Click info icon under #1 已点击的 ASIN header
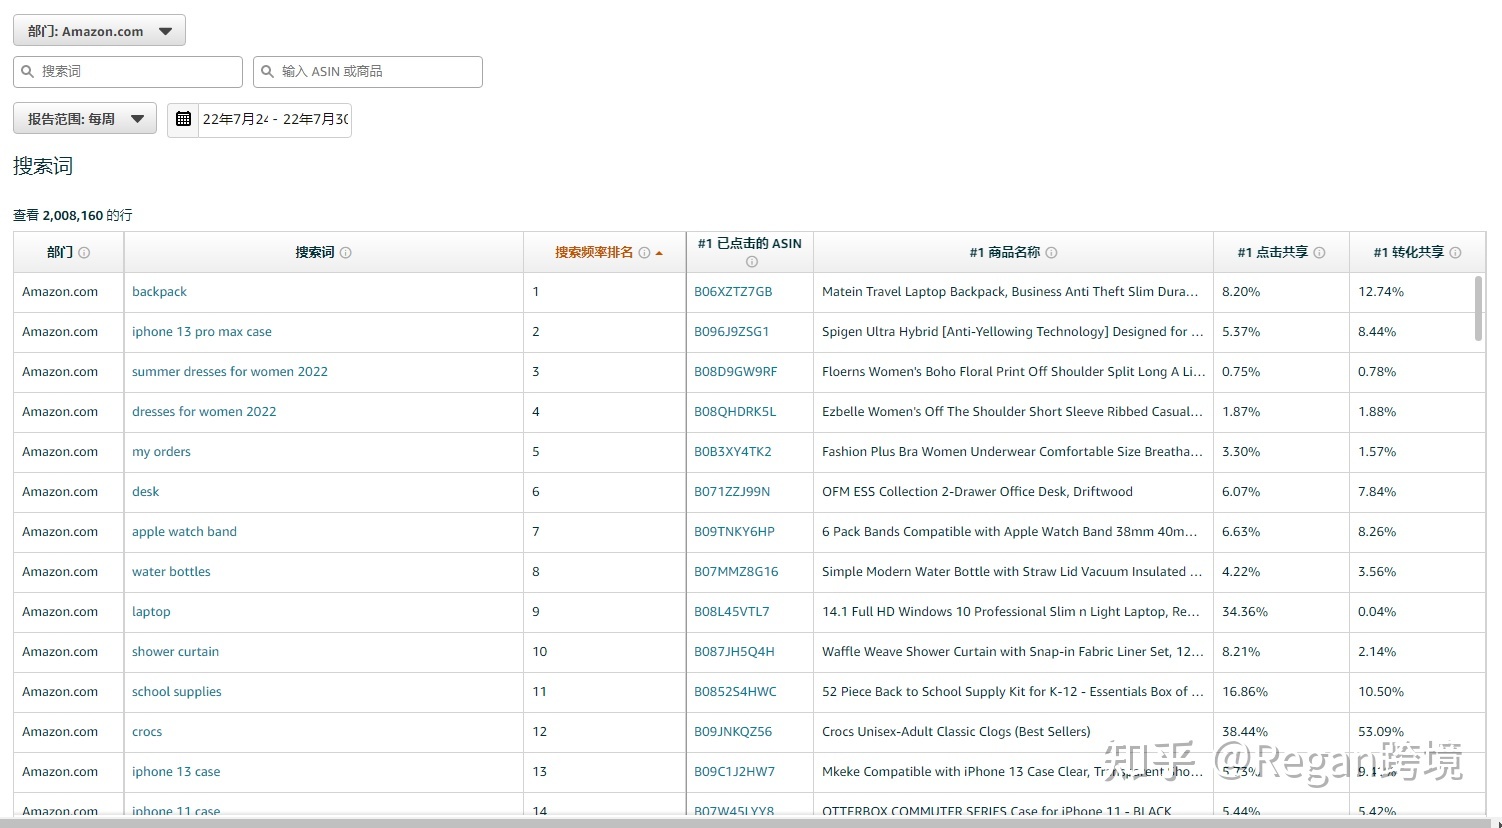 [751, 262]
